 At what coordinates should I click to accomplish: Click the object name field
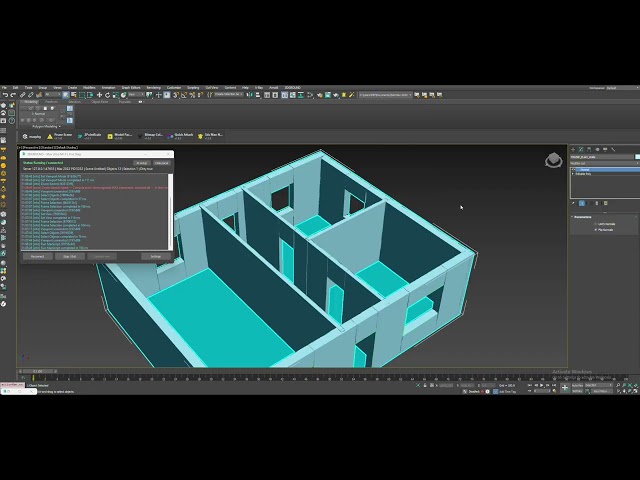602,157
